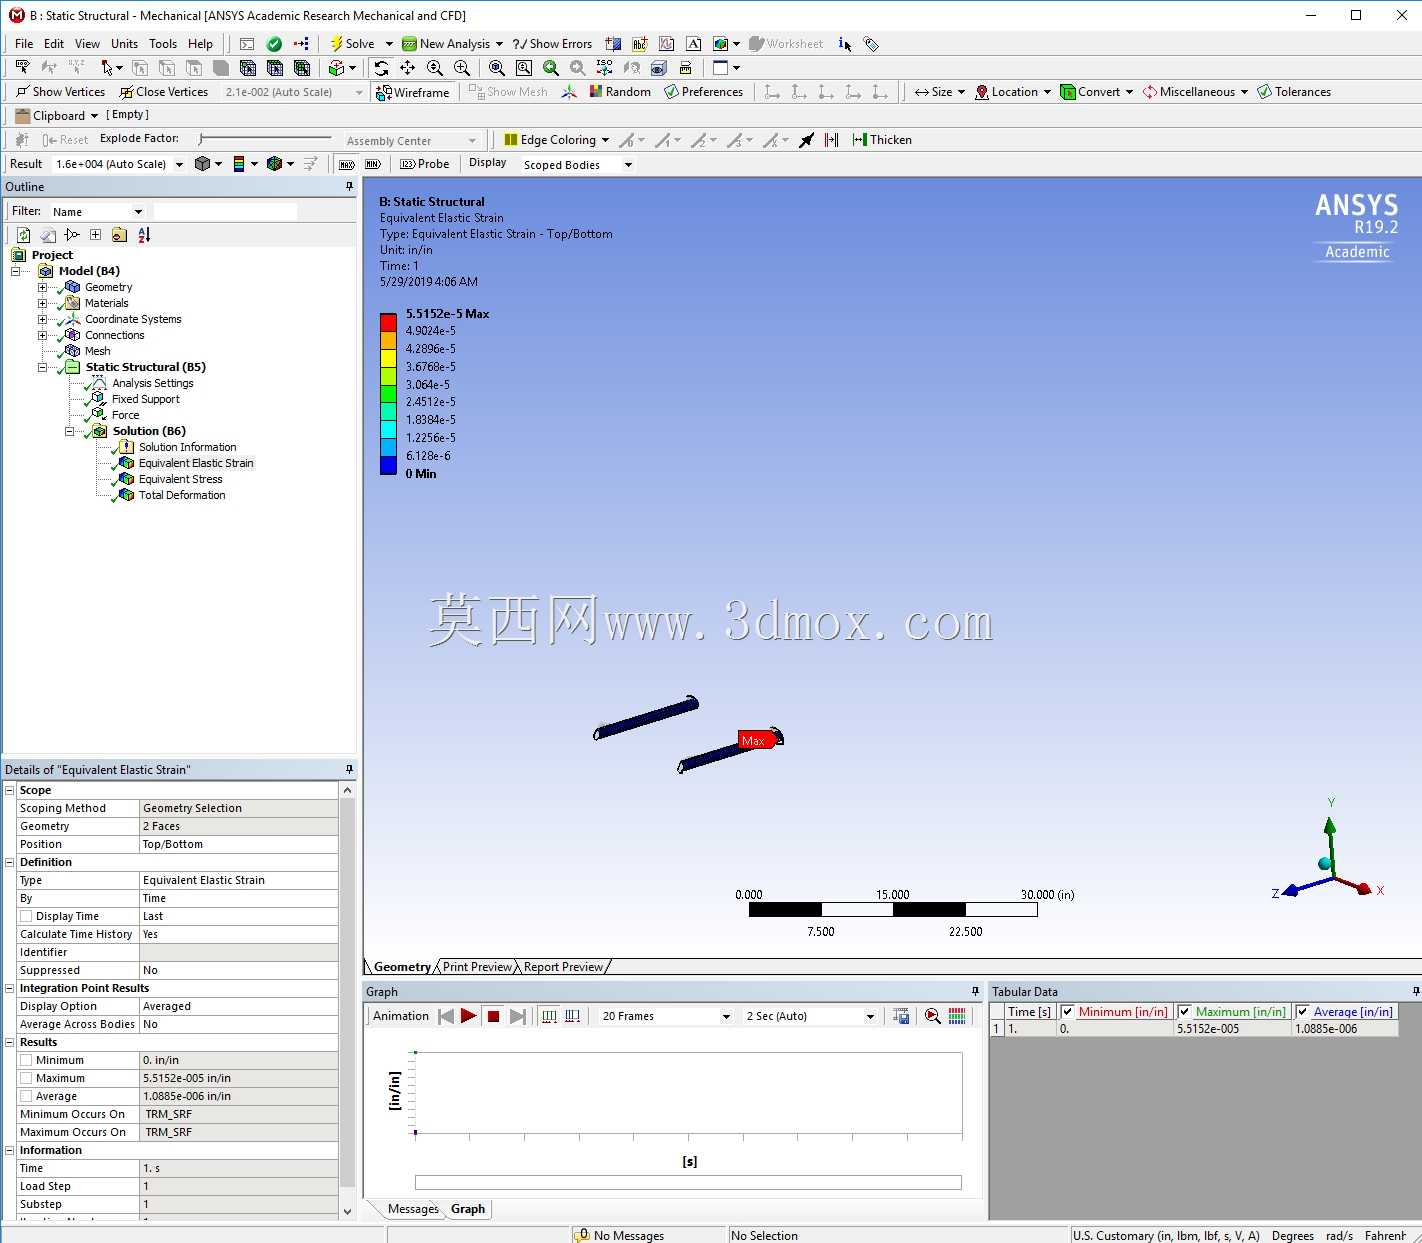Pin the Tabular Data panel
The image size is (1422, 1243).
click(x=1415, y=992)
